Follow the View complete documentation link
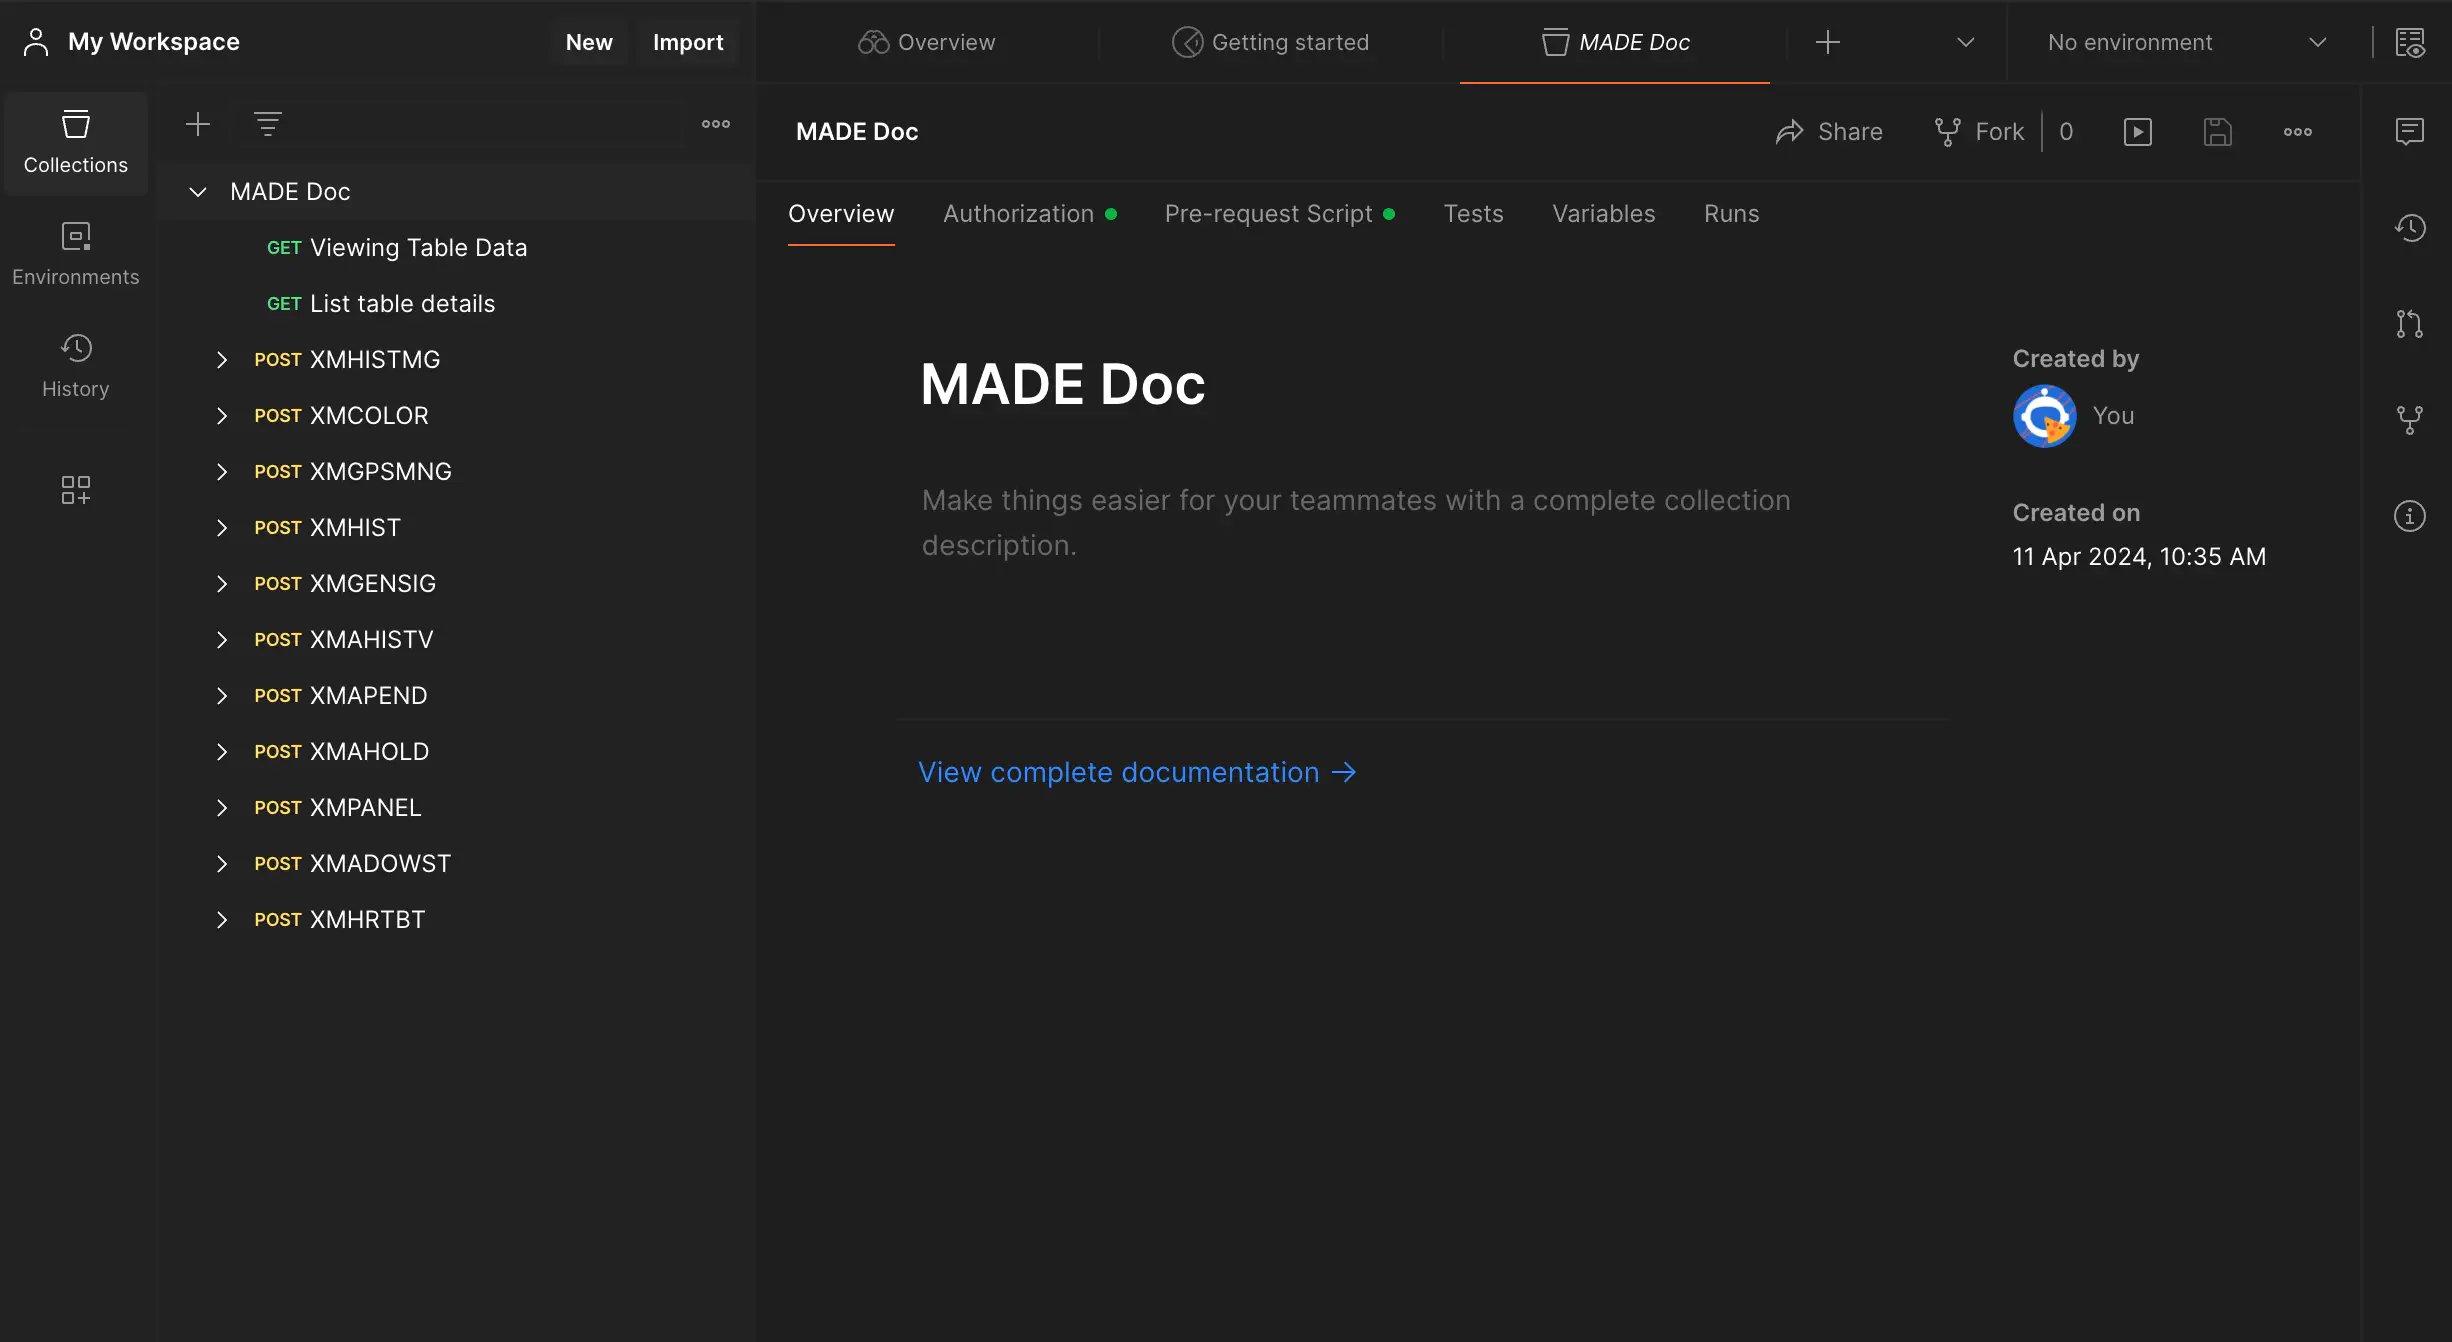Viewport: 2452px width, 1342px height. [x=1138, y=772]
